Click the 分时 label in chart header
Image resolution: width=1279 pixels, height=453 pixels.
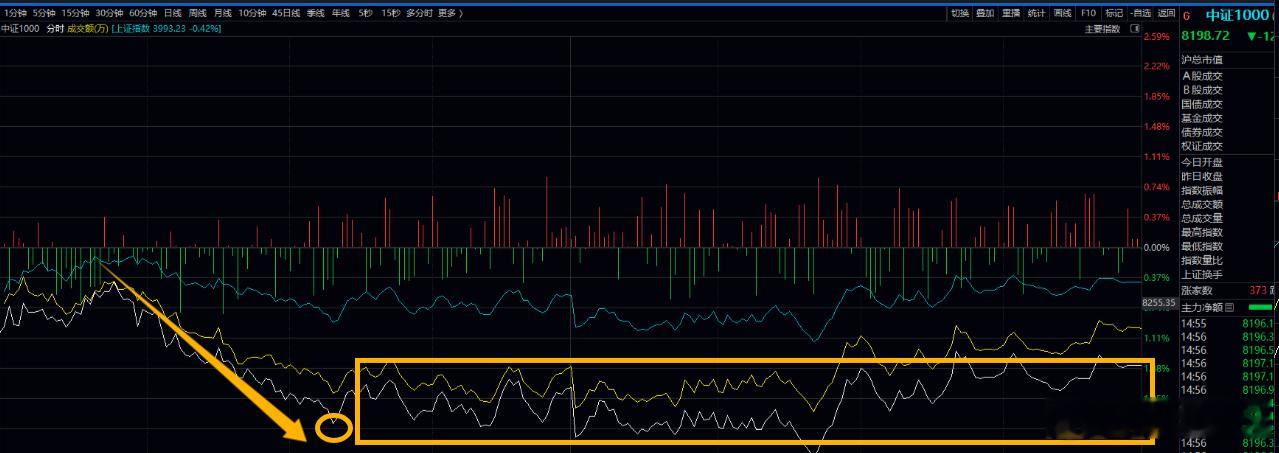pyautogui.click(x=55, y=28)
